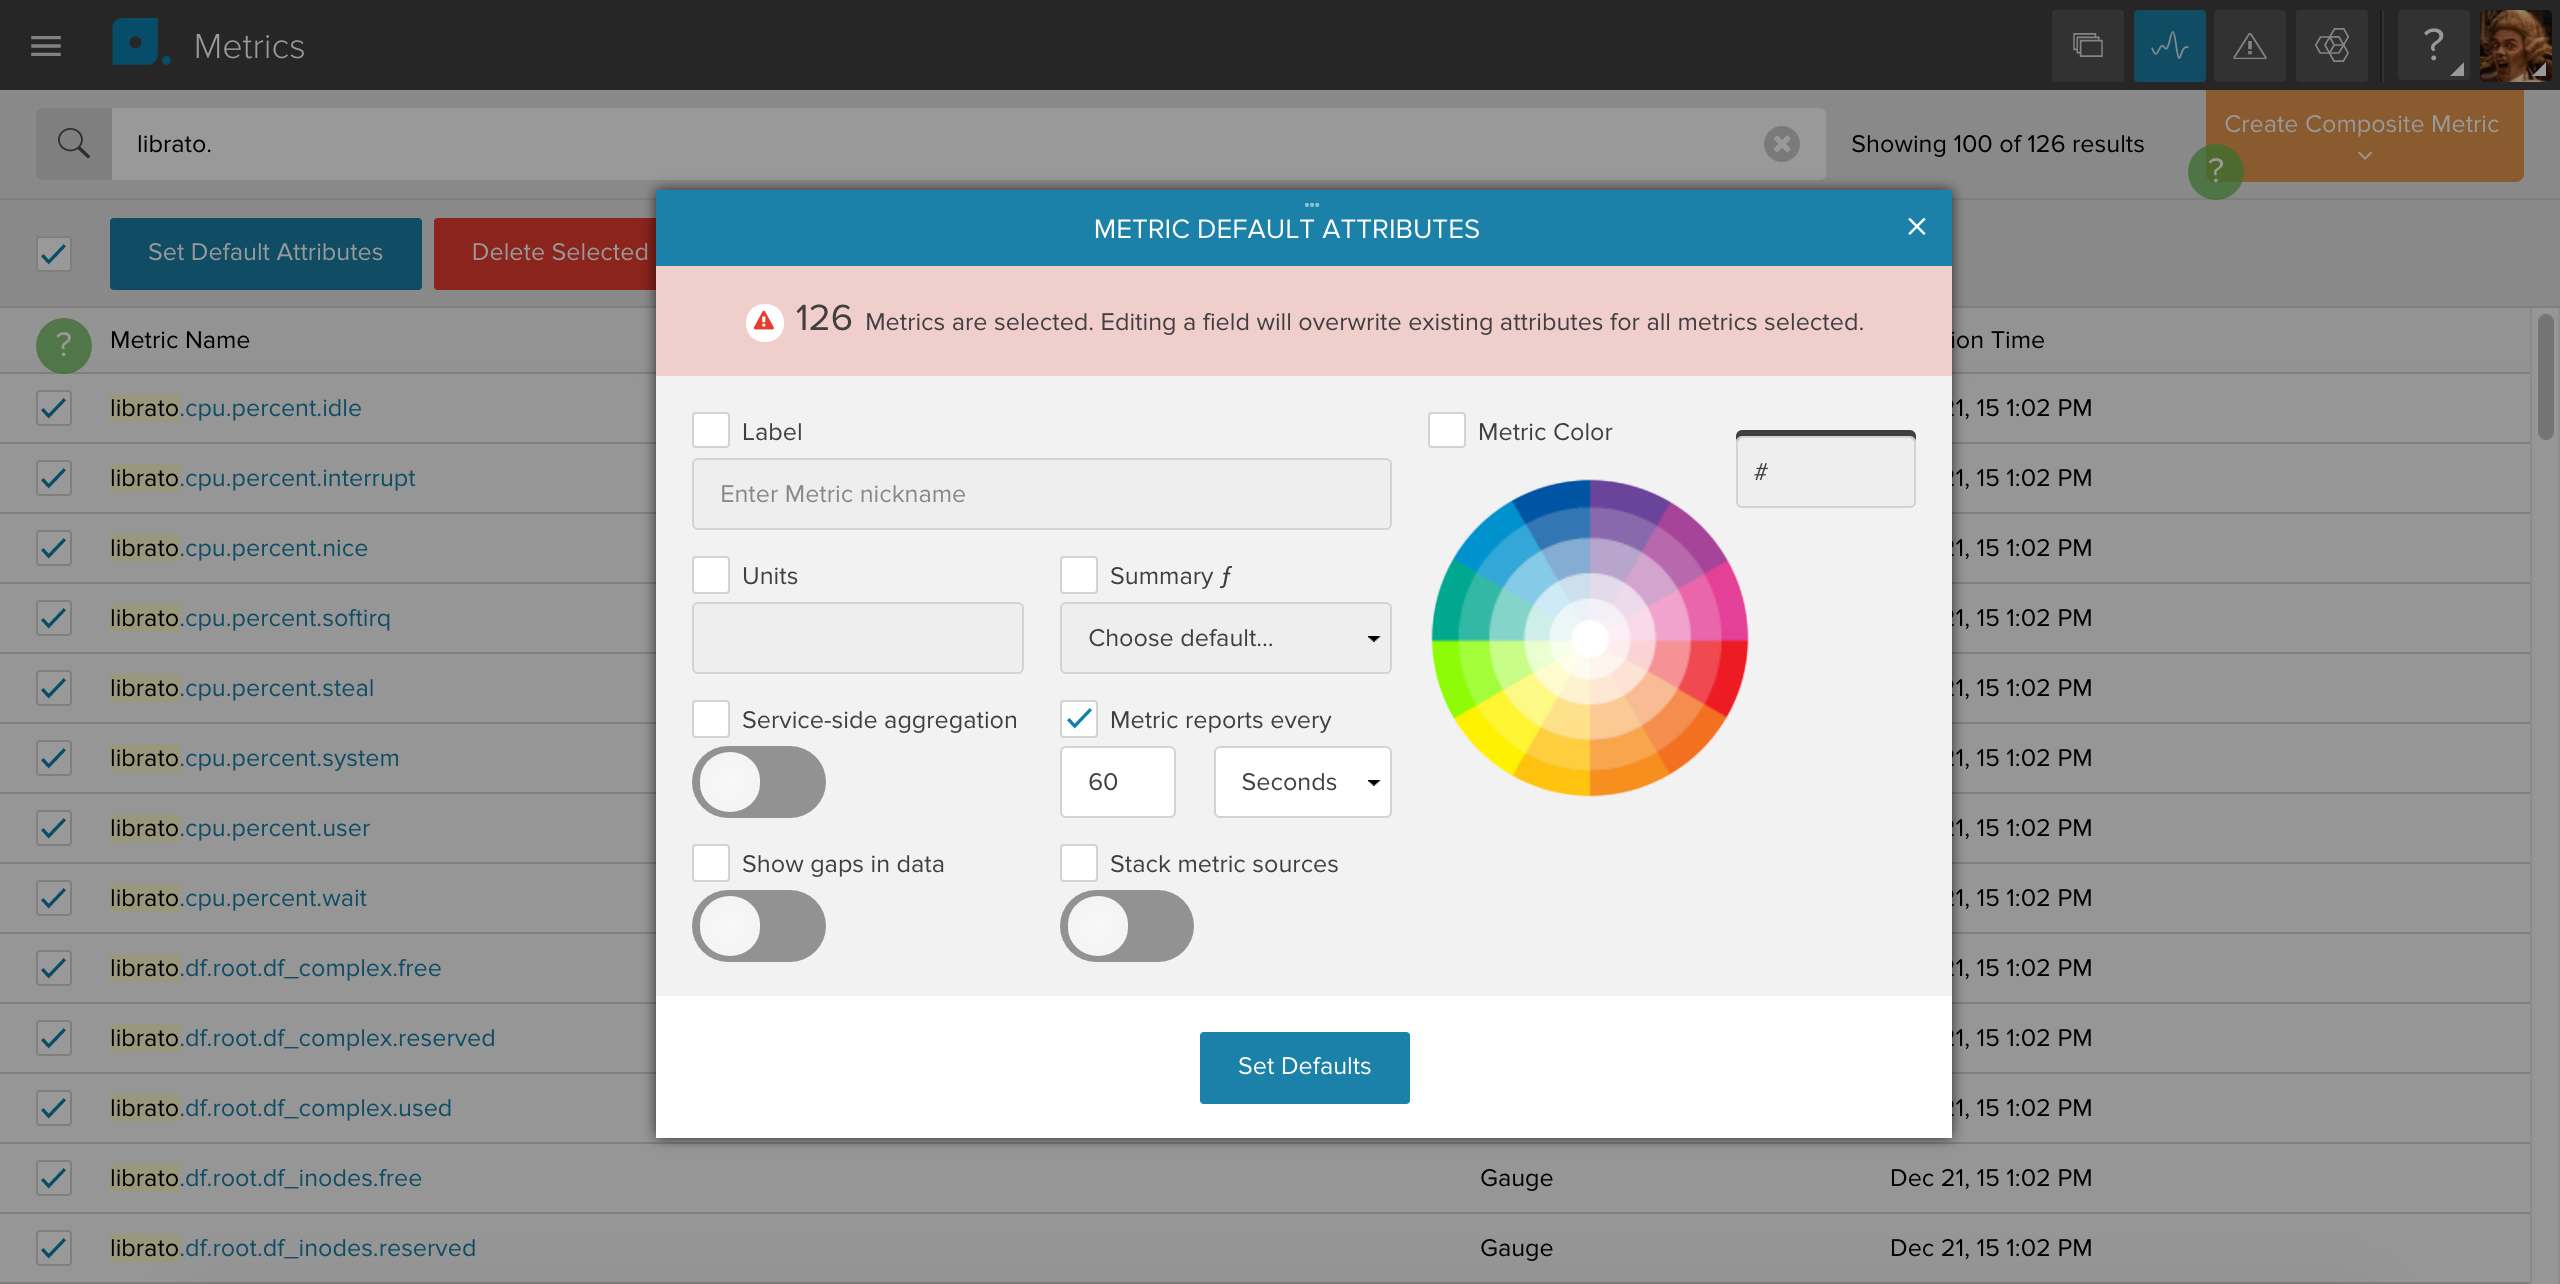Viewport: 2560px width, 1284px height.
Task: Click the search magnifier icon
Action: tap(74, 144)
